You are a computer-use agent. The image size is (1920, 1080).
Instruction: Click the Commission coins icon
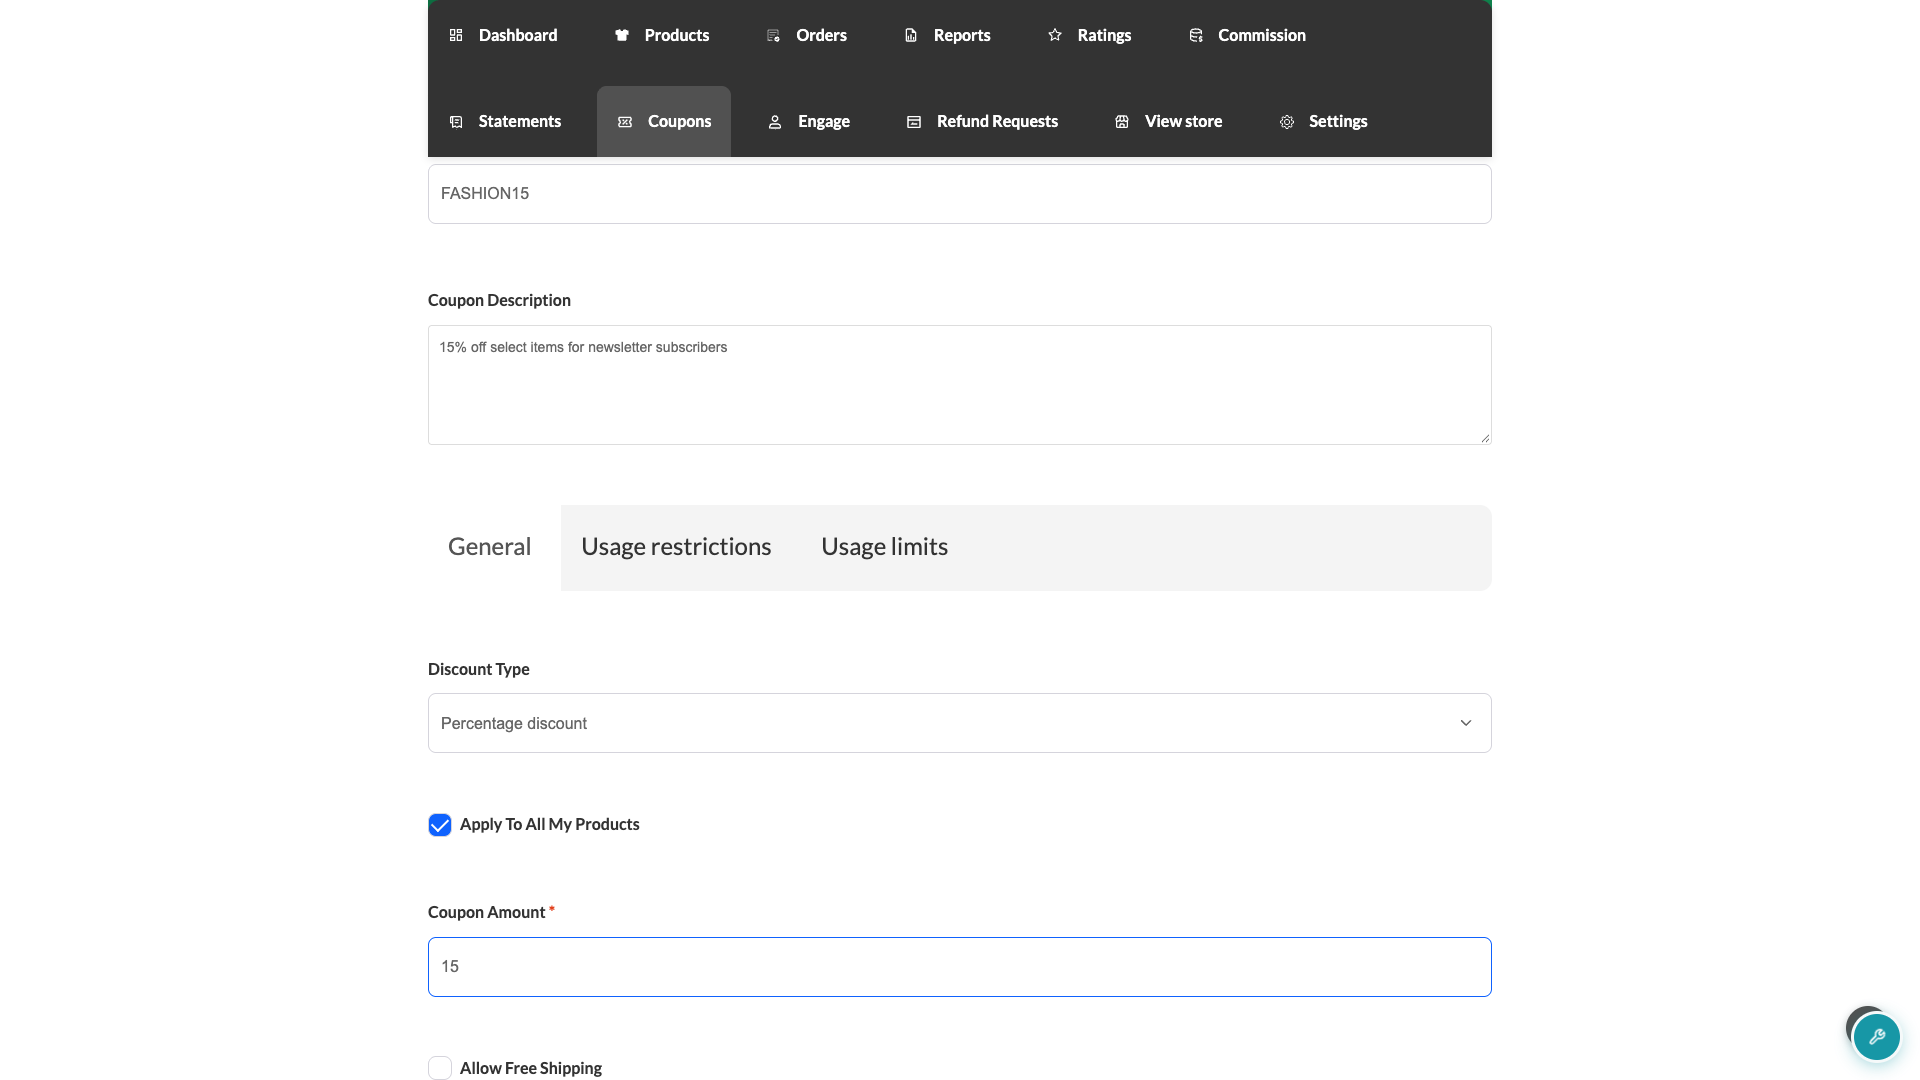[1196, 35]
